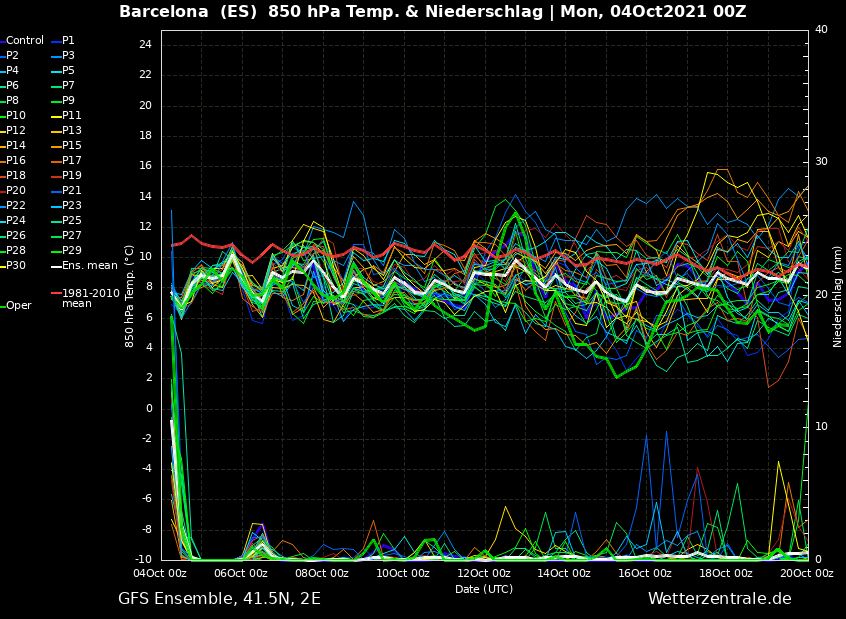
Task: Select the "06Oct 00z" x-axis label
Action: [x=241, y=573]
